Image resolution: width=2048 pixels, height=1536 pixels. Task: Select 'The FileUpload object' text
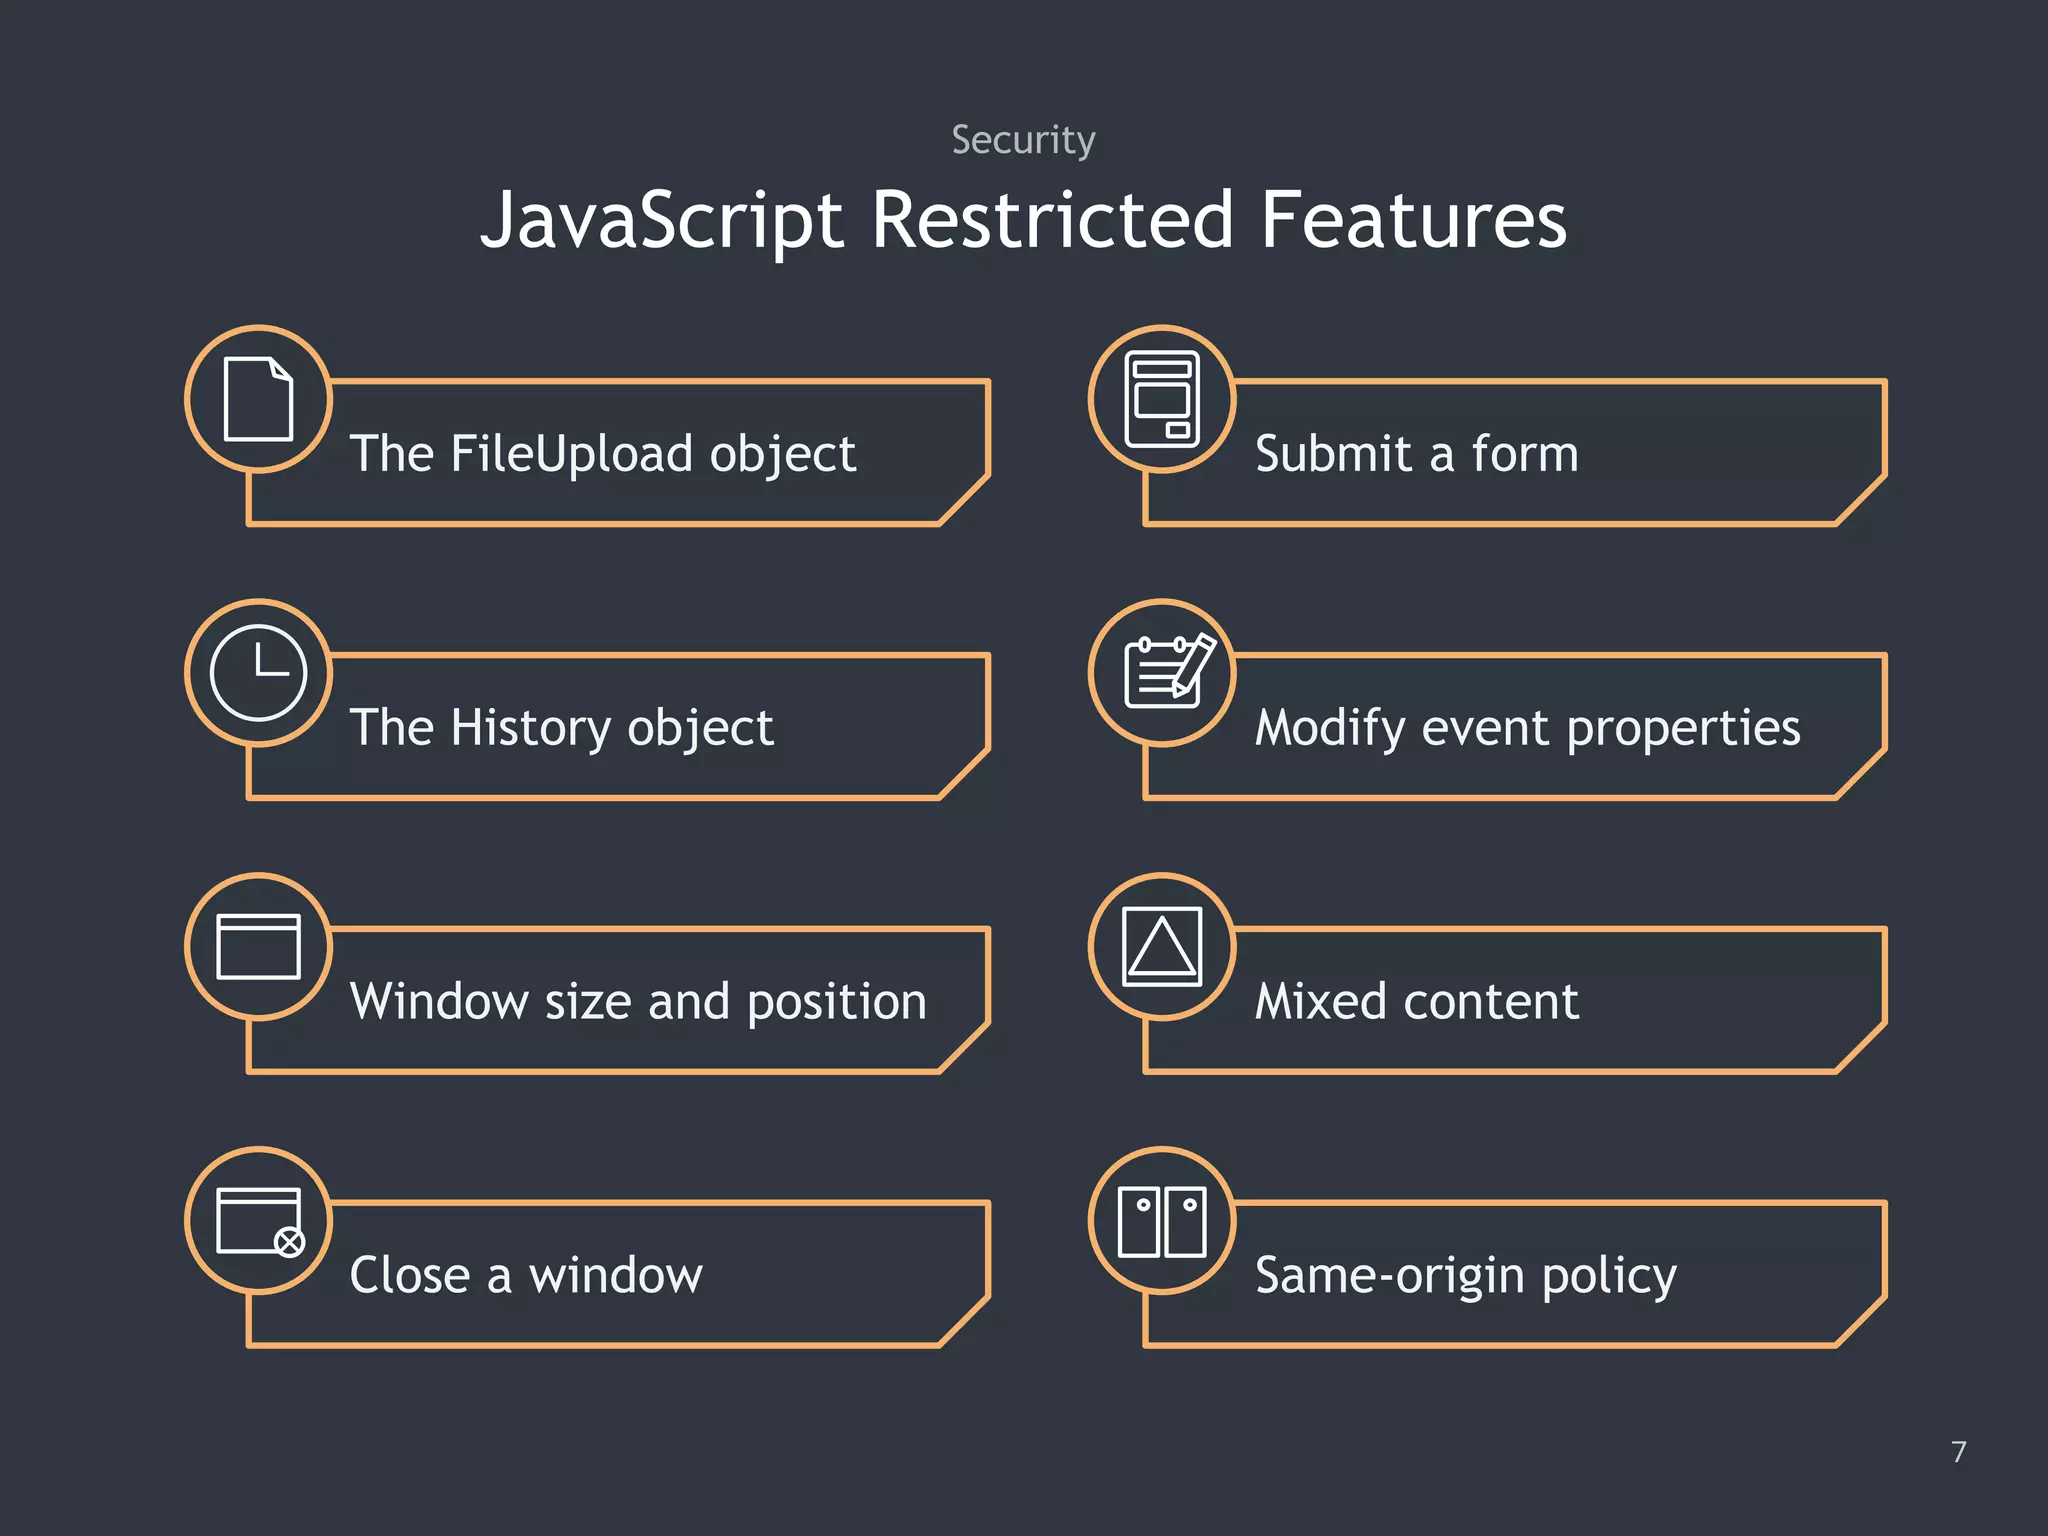click(x=603, y=454)
